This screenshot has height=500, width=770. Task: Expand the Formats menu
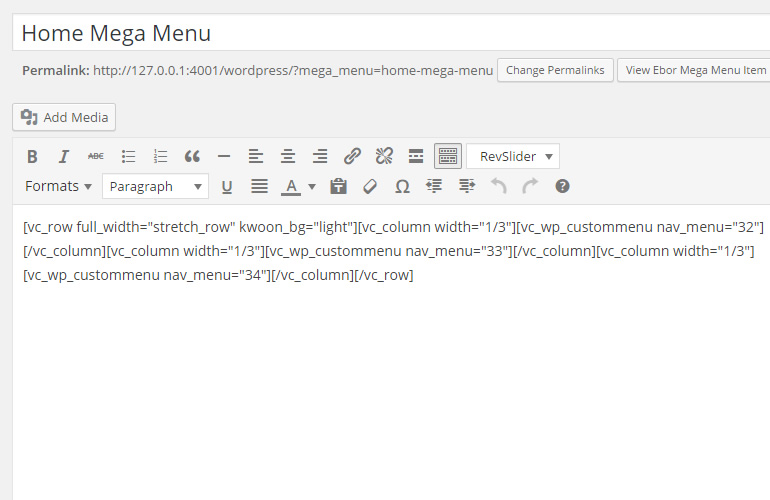[58, 187]
